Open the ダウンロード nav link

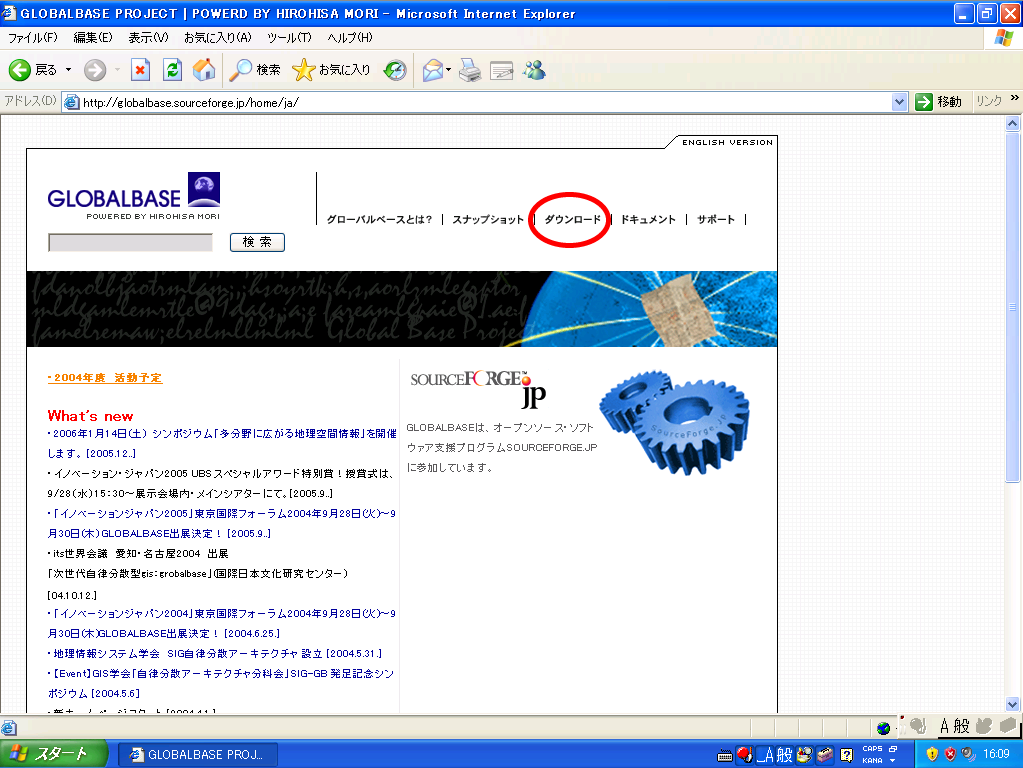[572, 219]
